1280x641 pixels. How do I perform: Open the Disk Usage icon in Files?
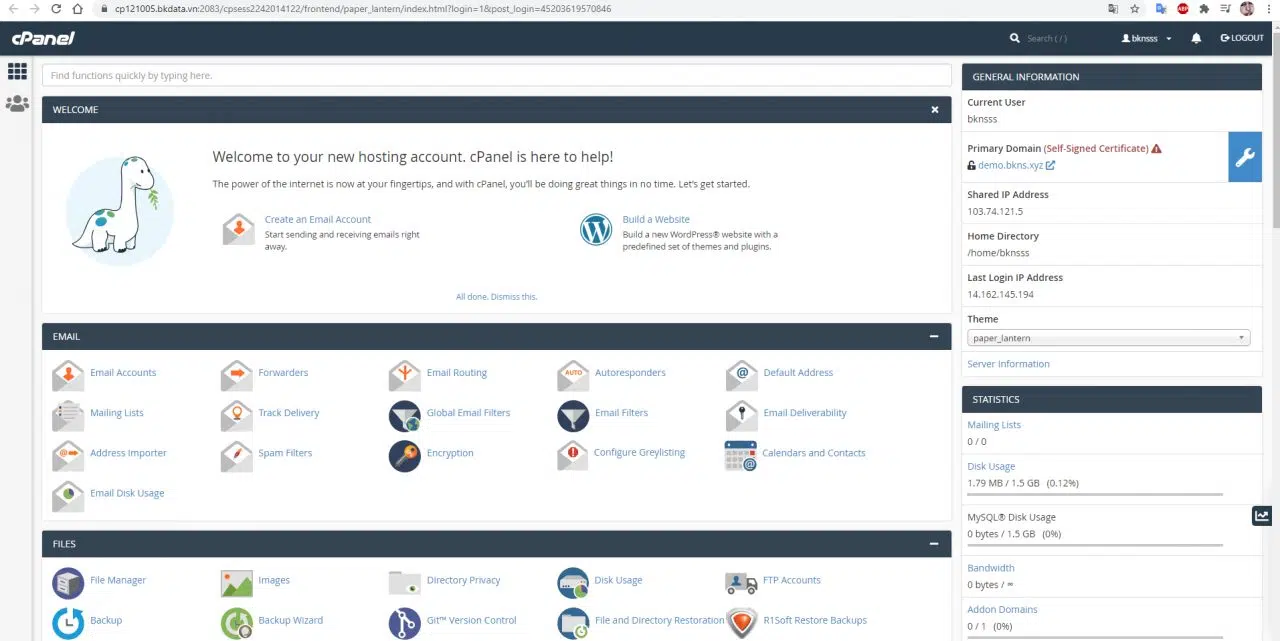[573, 582]
